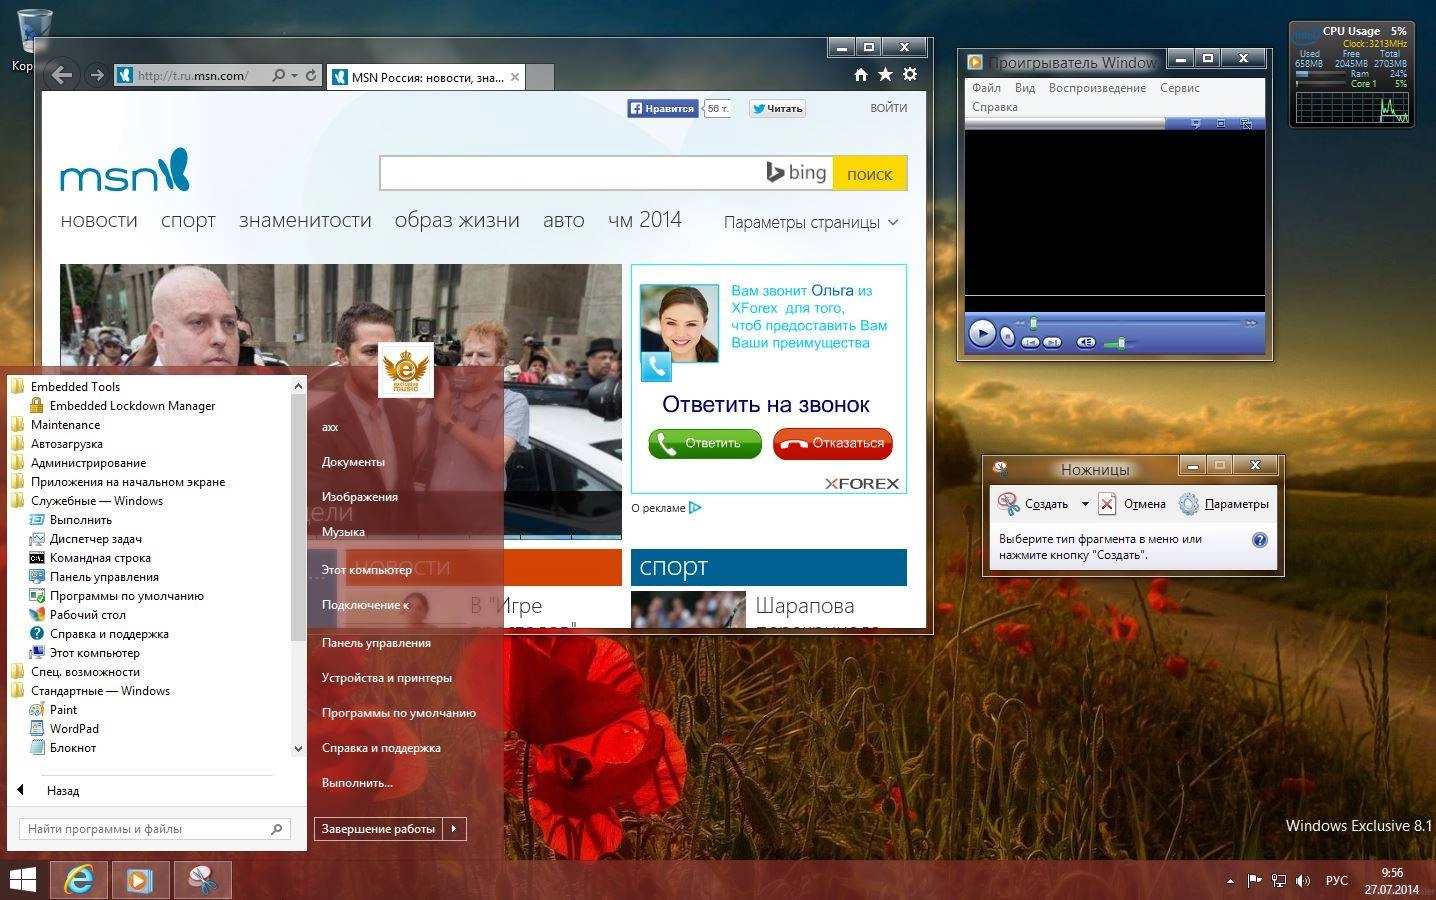Click fast-forward arrows in Media Player seek bar

(1250, 323)
